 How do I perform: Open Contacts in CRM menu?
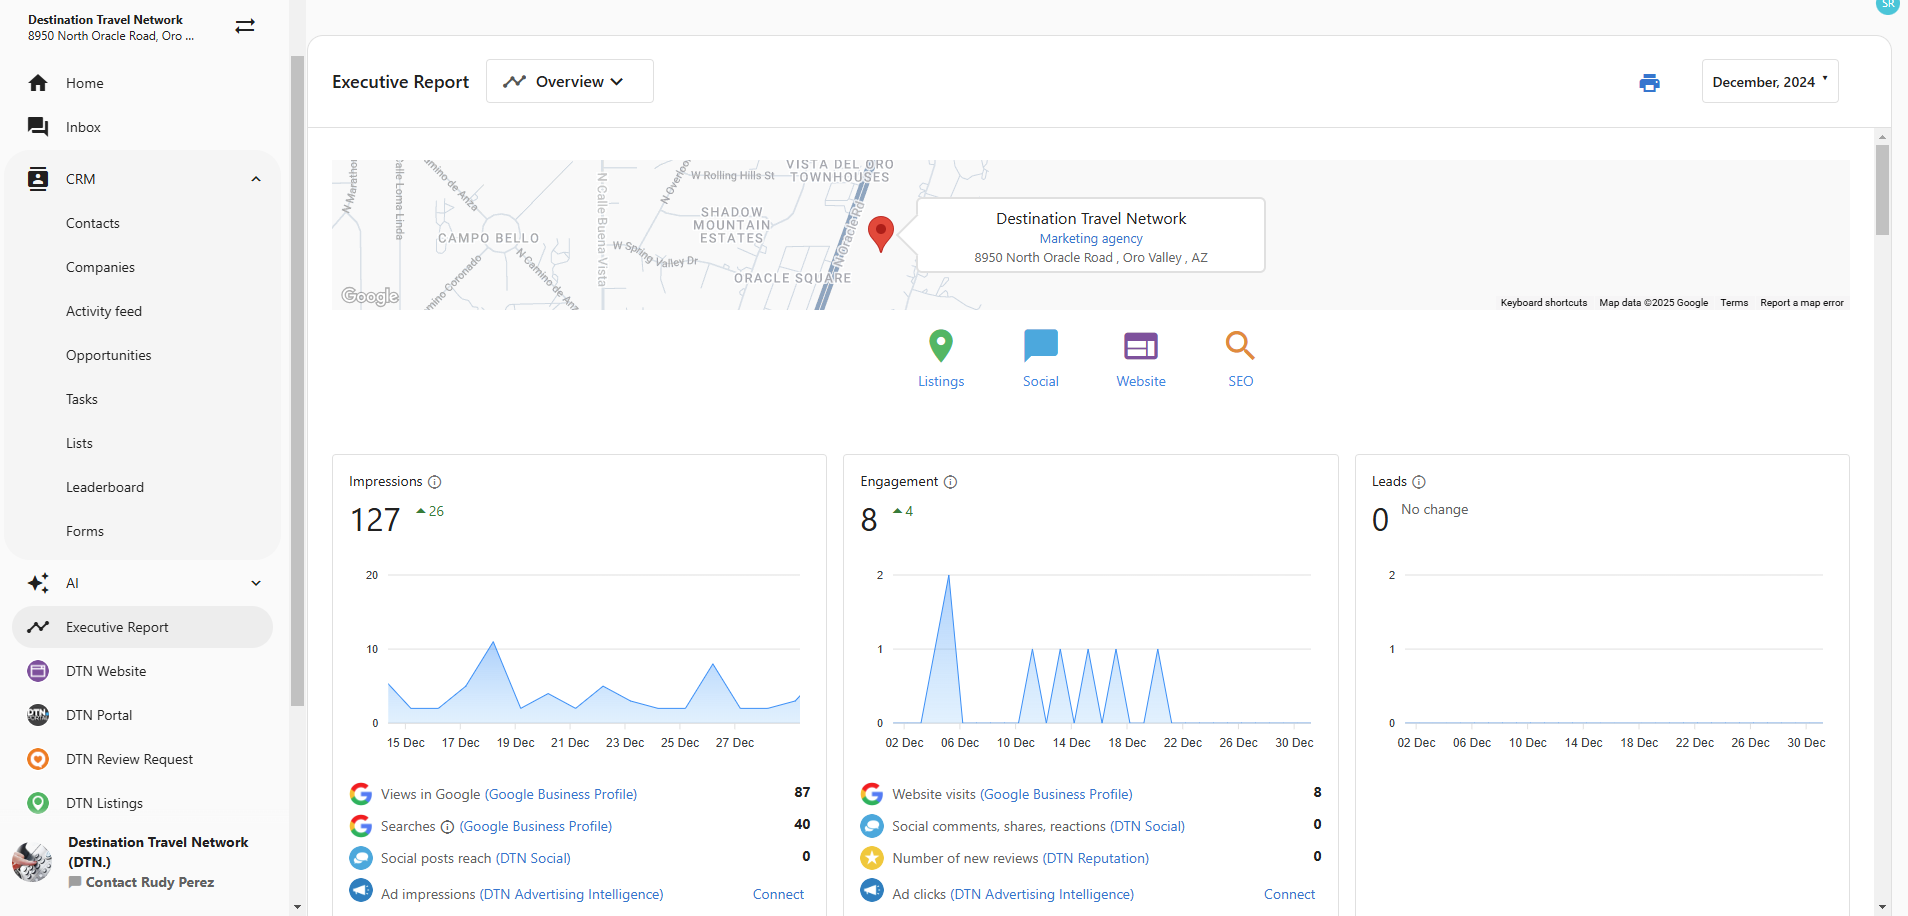[x=93, y=223]
